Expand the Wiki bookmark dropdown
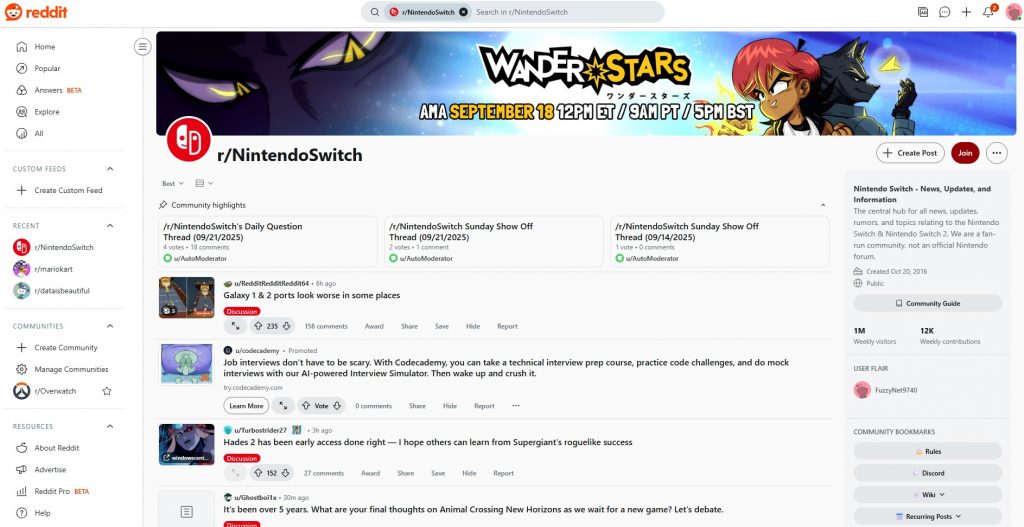Image resolution: width=1024 pixels, height=527 pixels. [927, 495]
